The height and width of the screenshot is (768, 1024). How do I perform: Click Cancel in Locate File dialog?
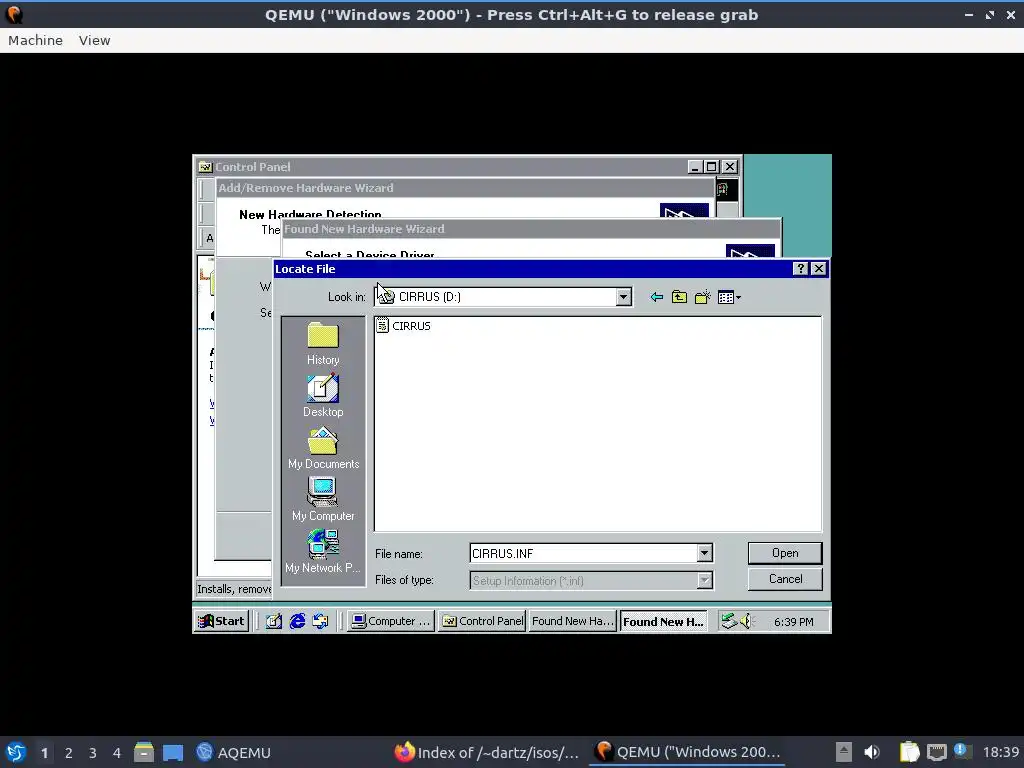click(785, 579)
